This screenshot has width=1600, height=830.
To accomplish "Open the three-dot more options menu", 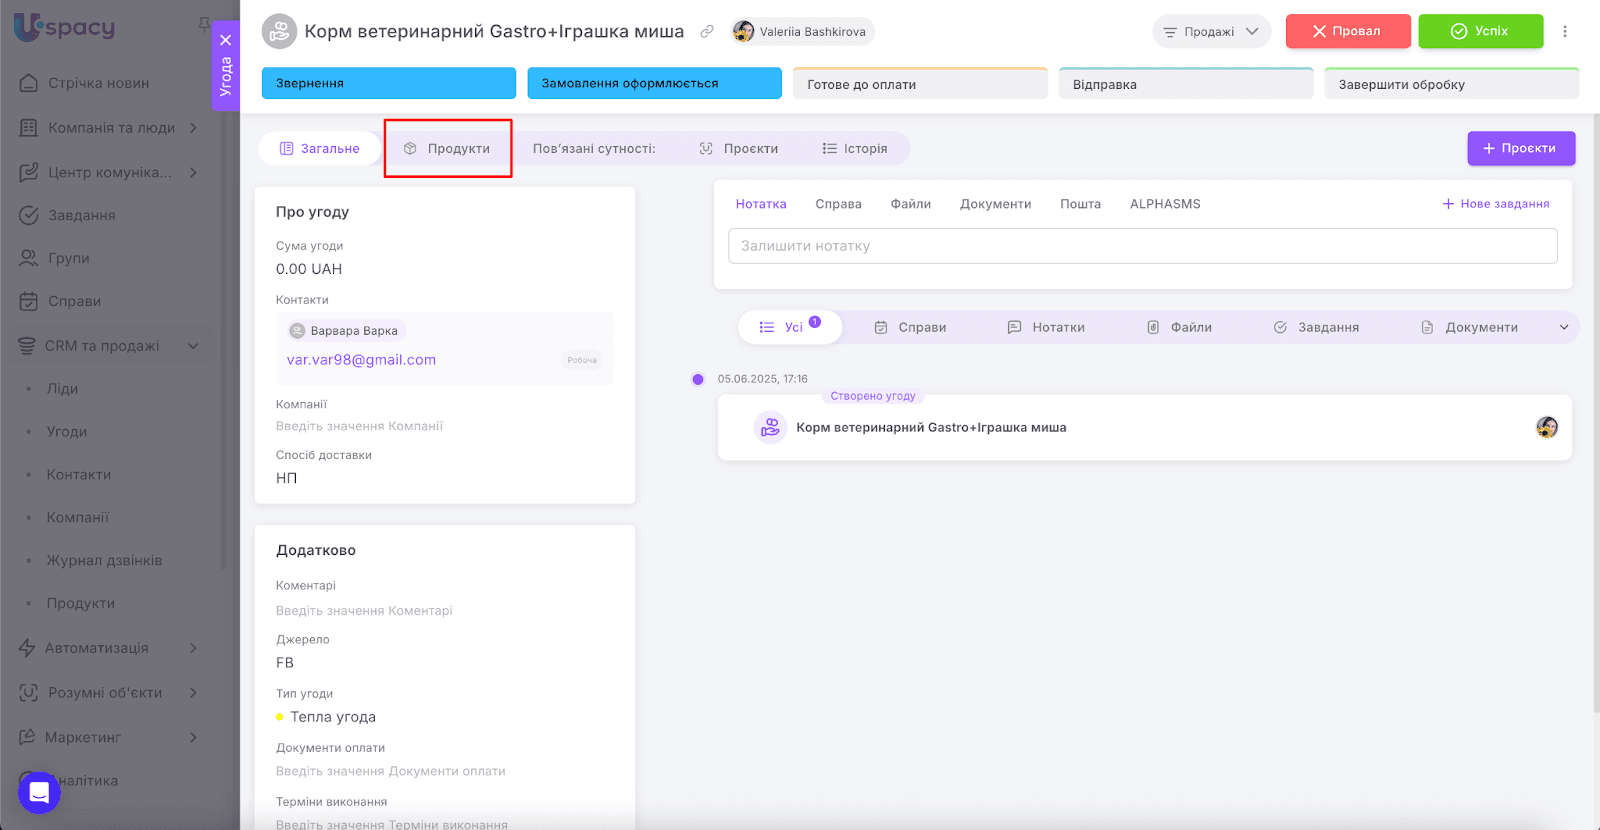I will 1565,32.
